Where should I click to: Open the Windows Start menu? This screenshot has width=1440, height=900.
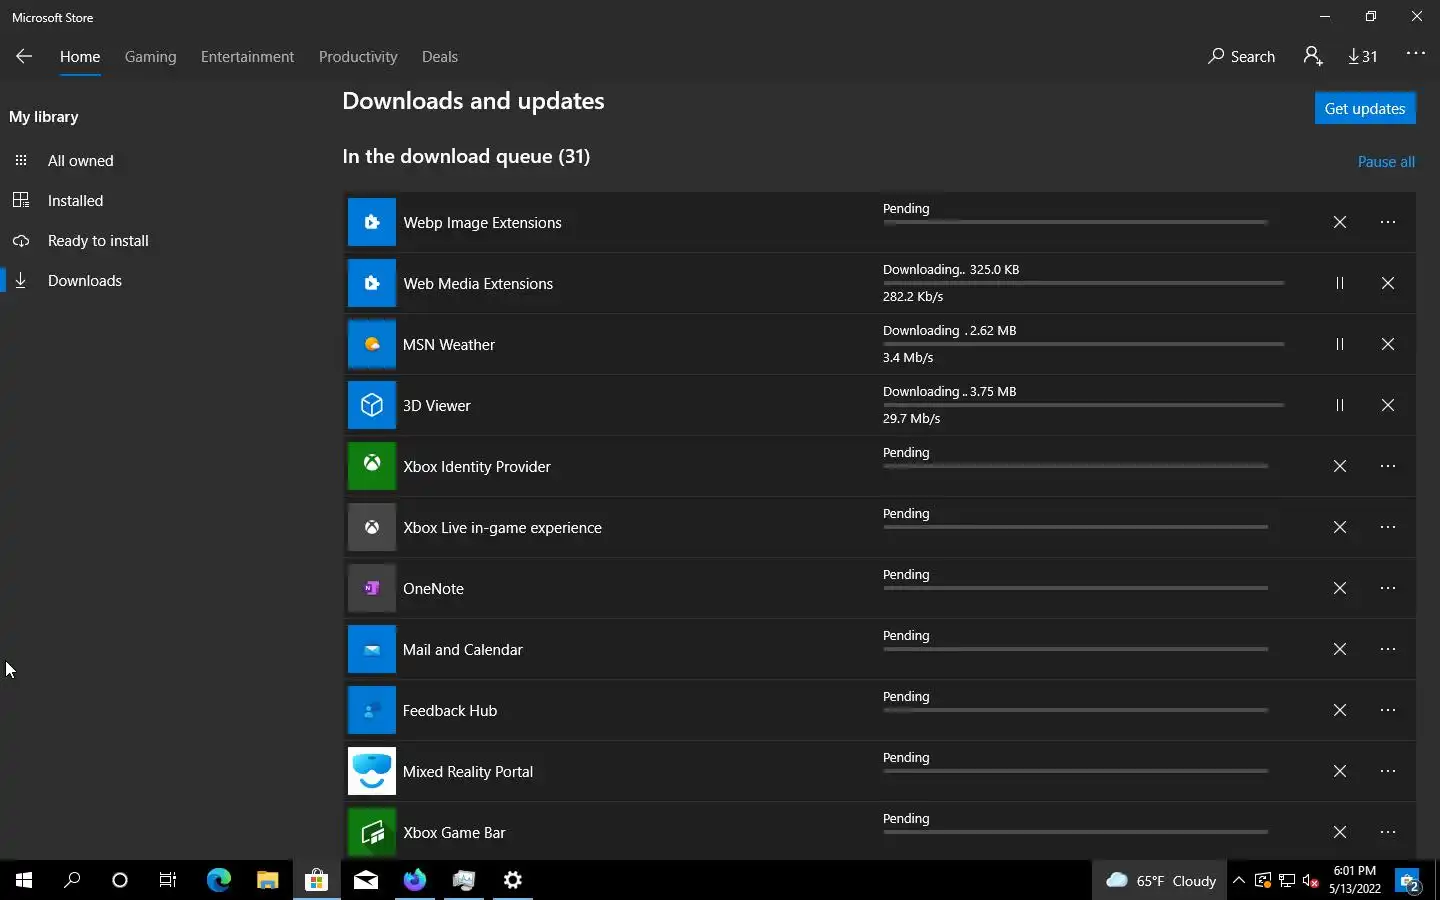tap(24, 880)
